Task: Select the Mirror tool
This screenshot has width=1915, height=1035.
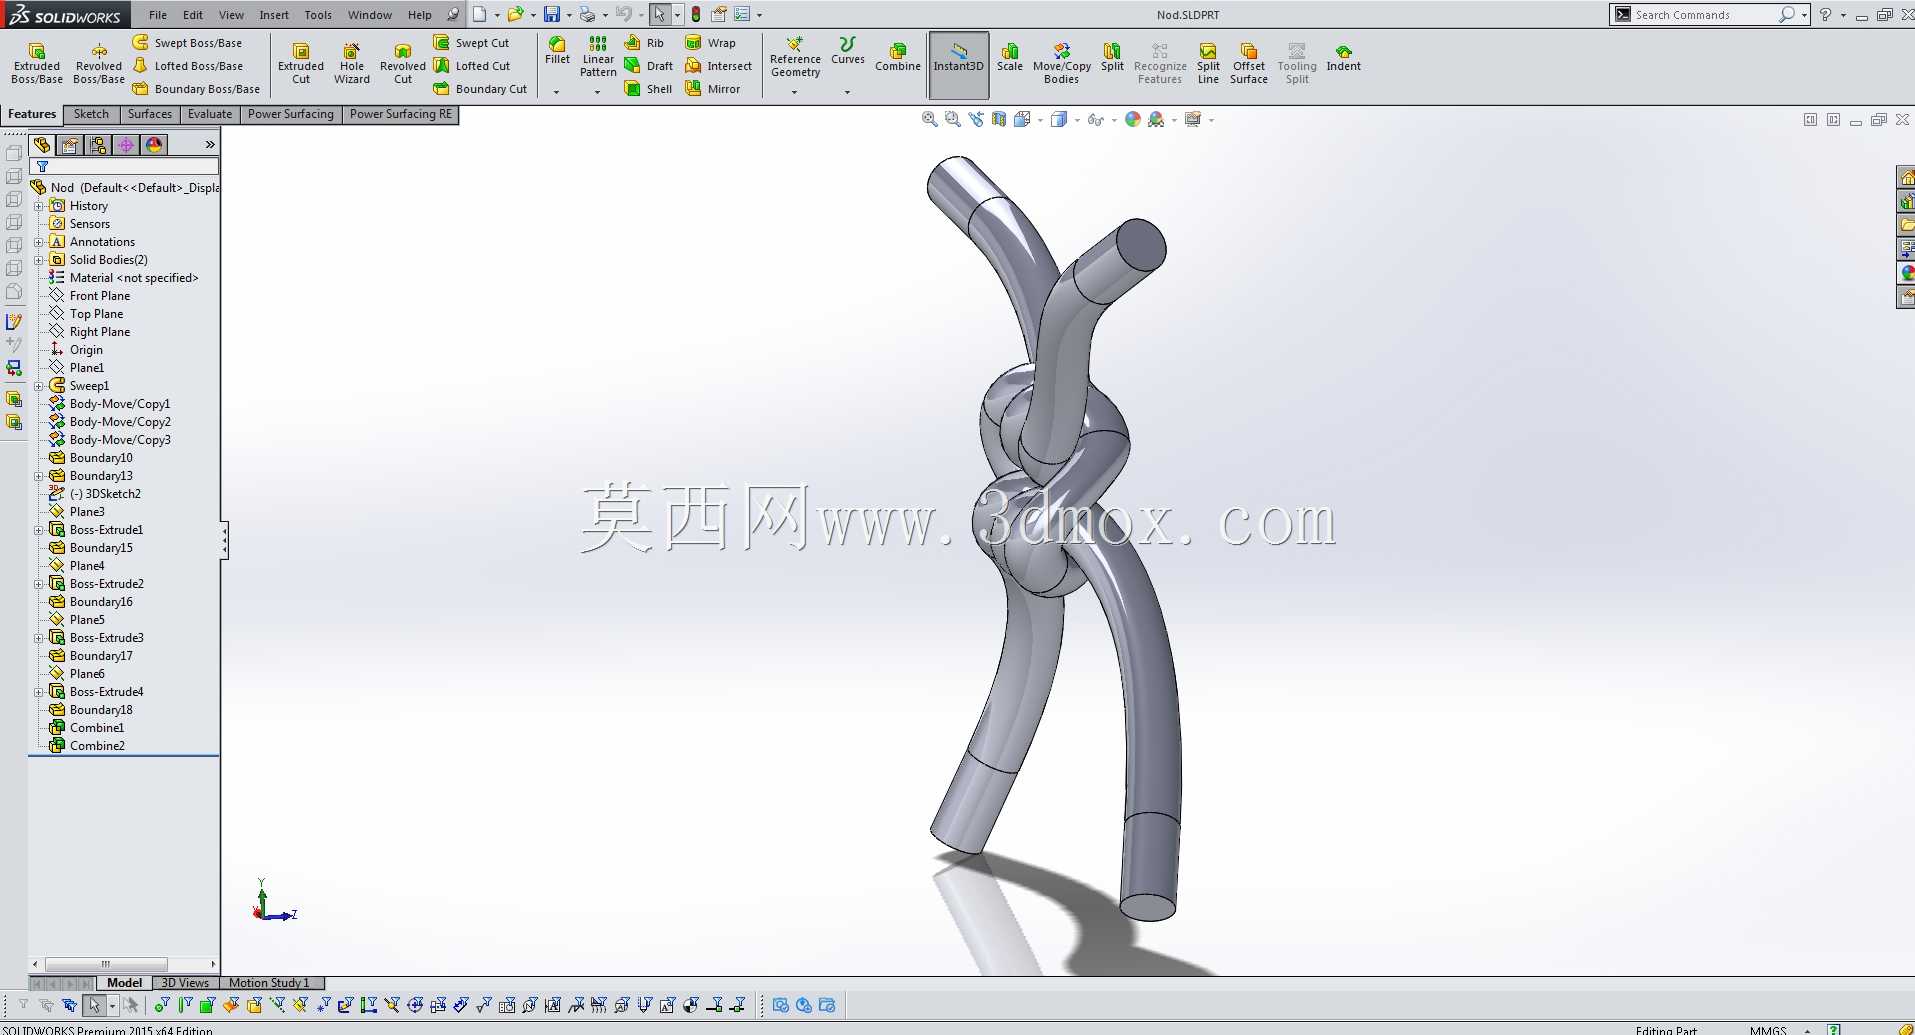Action: (x=713, y=89)
